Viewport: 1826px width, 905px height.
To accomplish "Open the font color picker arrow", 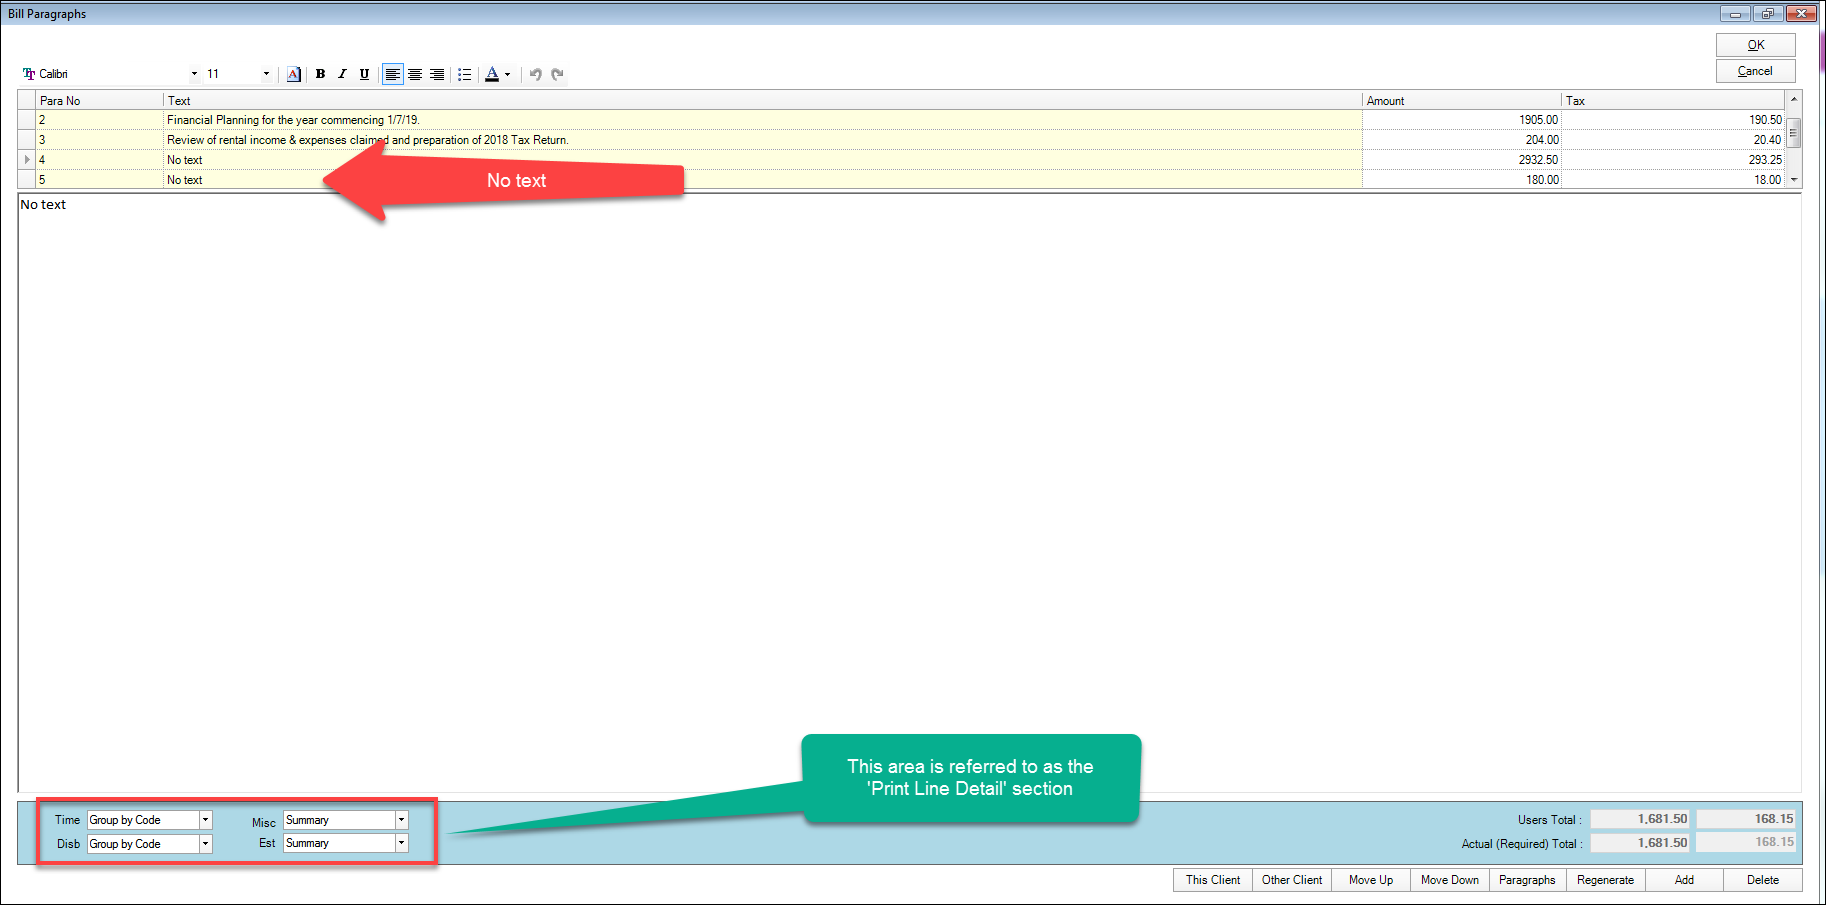I will pyautogui.click(x=508, y=74).
